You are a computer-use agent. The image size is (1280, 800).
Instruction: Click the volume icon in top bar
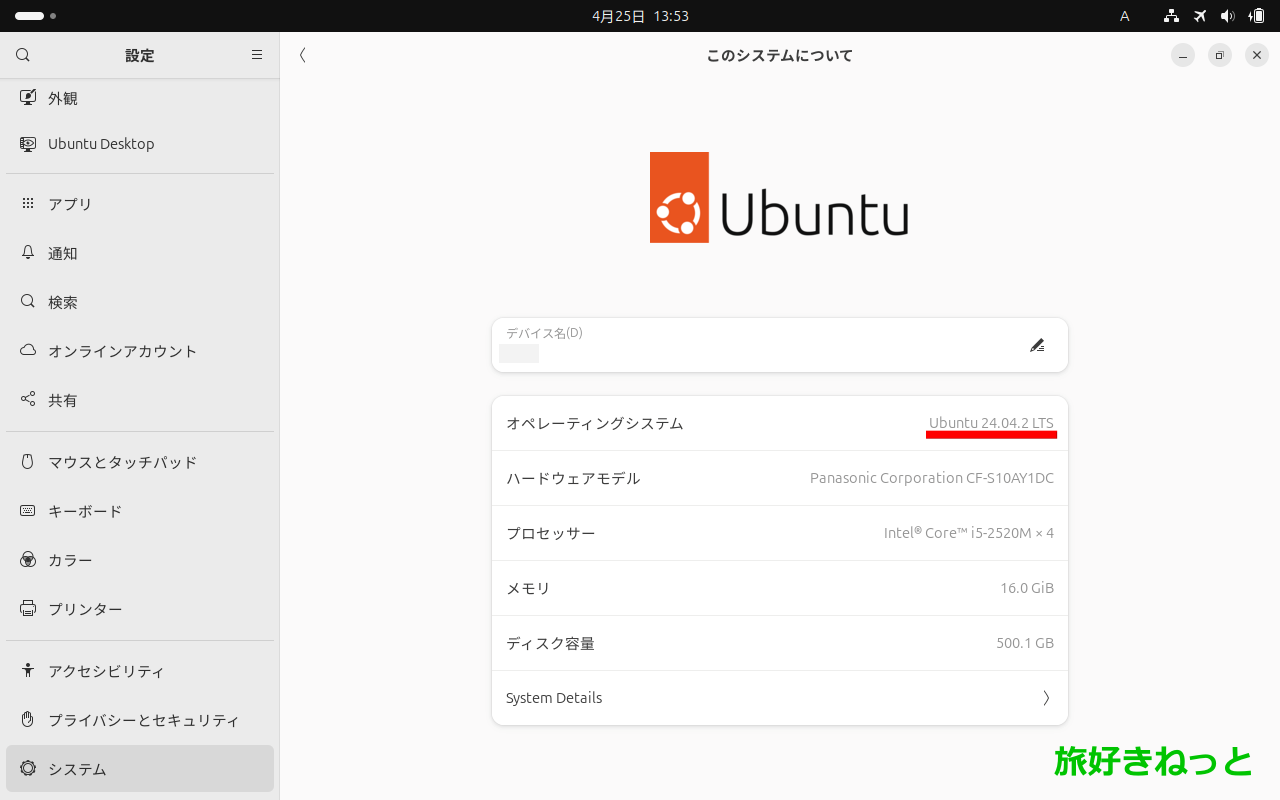point(1228,16)
